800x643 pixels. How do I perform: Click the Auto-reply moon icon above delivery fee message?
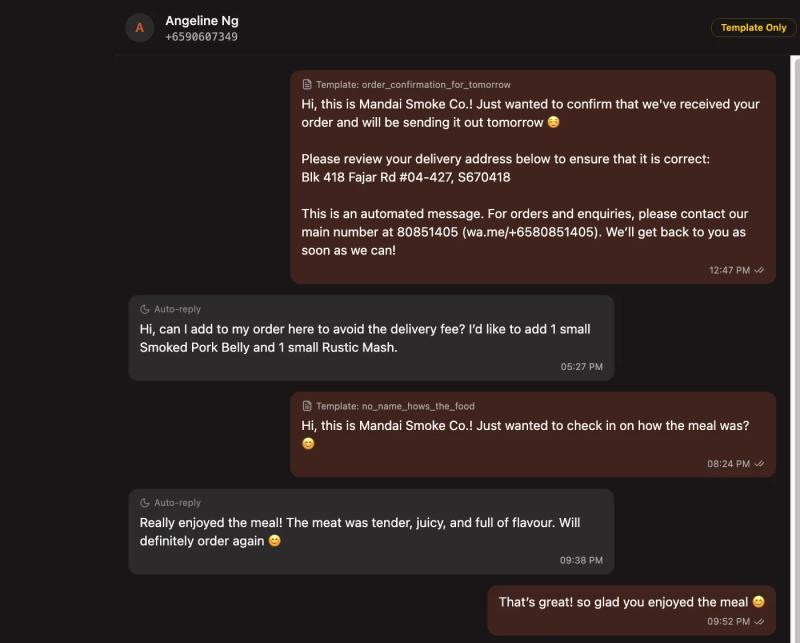coord(144,309)
